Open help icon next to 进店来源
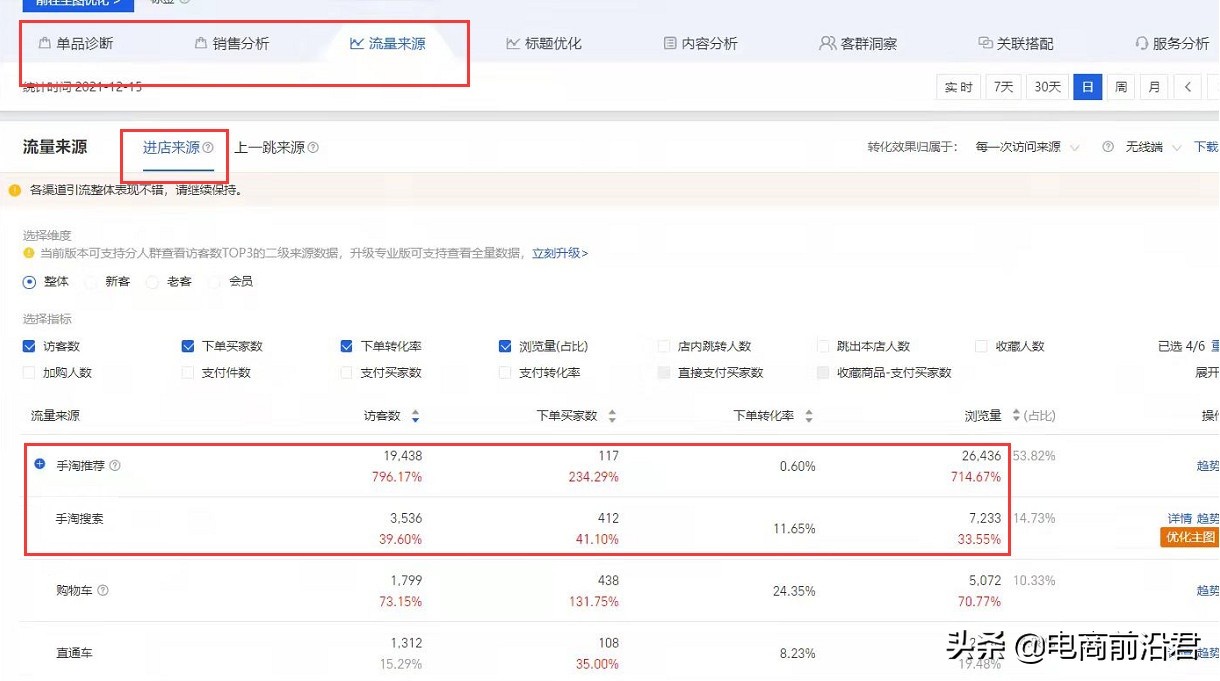This screenshot has height=681, width=1220. 208,148
